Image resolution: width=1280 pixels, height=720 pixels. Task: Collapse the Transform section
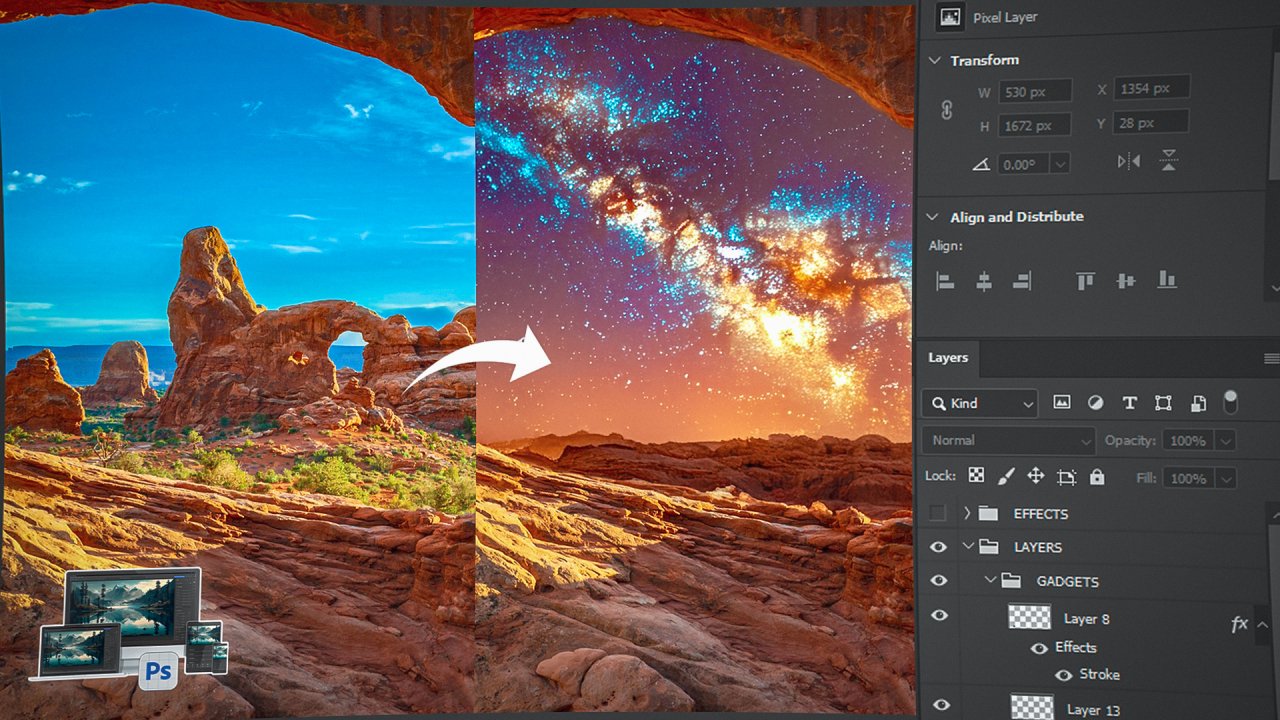[934, 60]
